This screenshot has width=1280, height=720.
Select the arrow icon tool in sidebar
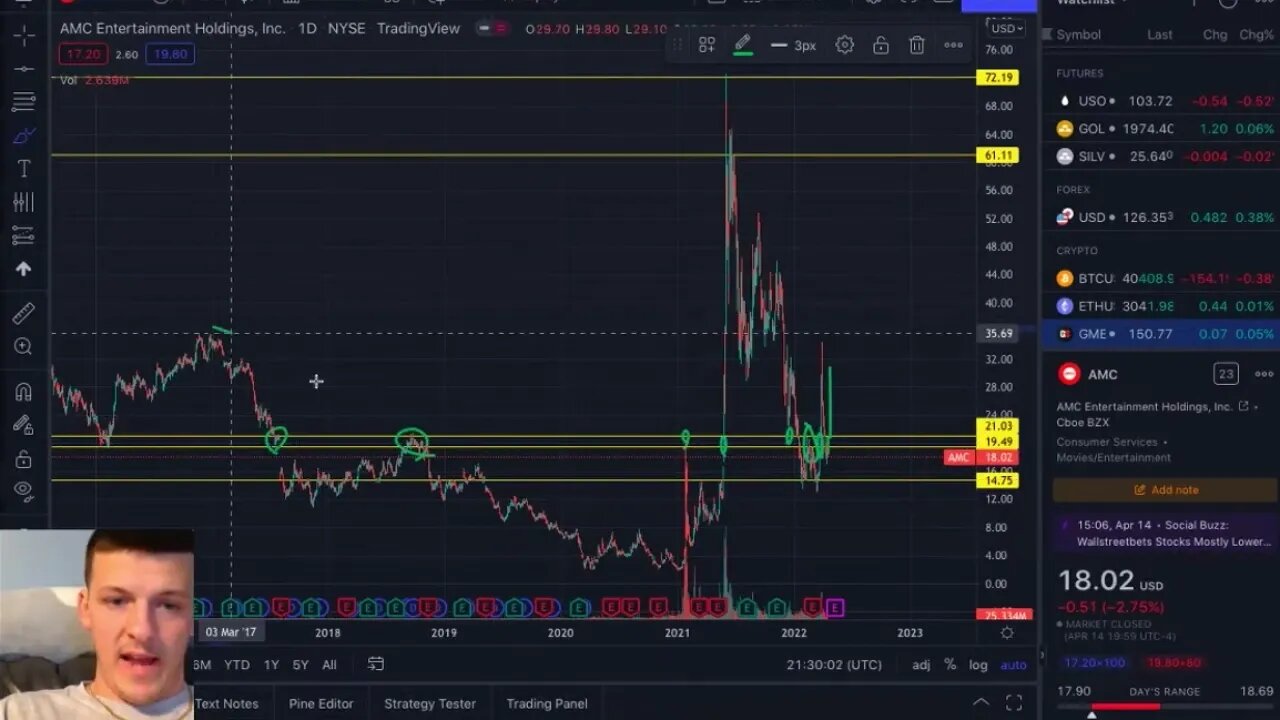coord(24,269)
